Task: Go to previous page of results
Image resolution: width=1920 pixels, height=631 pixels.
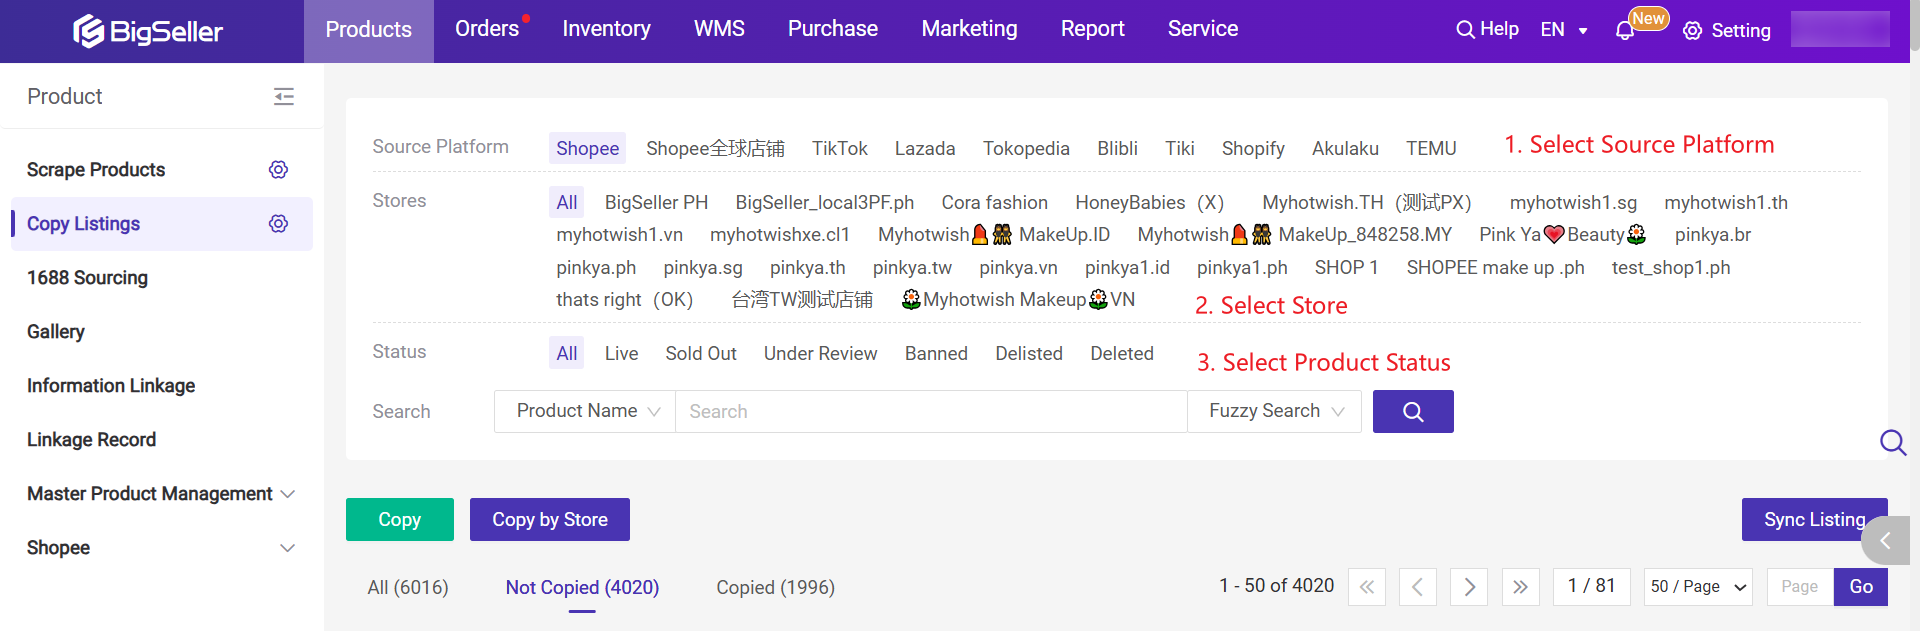Action: [1418, 587]
